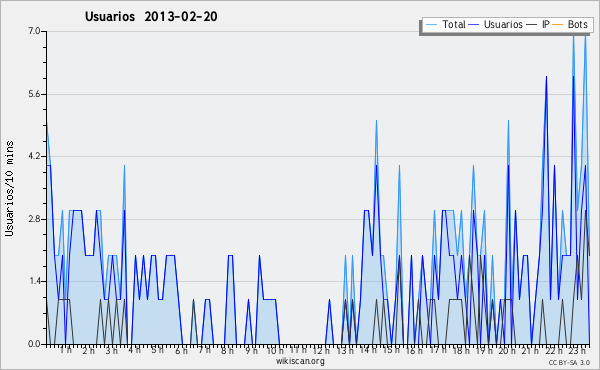Click the y-axis value 4.2
600x370 pixels.
[34, 156]
